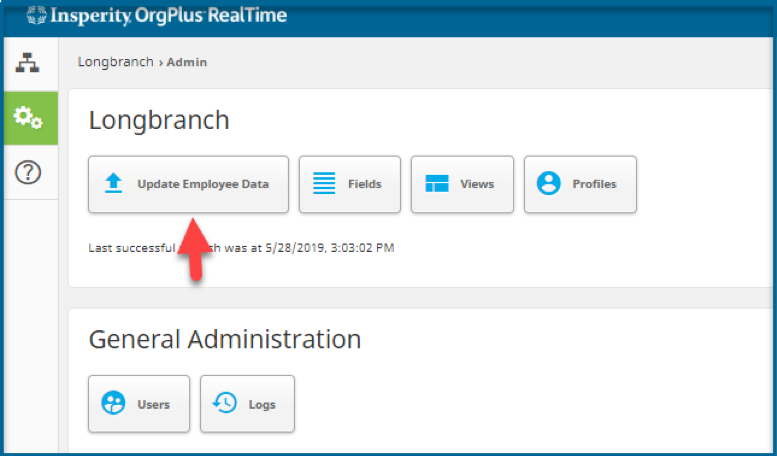Screen dimensions: 777x456
Task: Open the Users administration button
Action: pos(139,404)
